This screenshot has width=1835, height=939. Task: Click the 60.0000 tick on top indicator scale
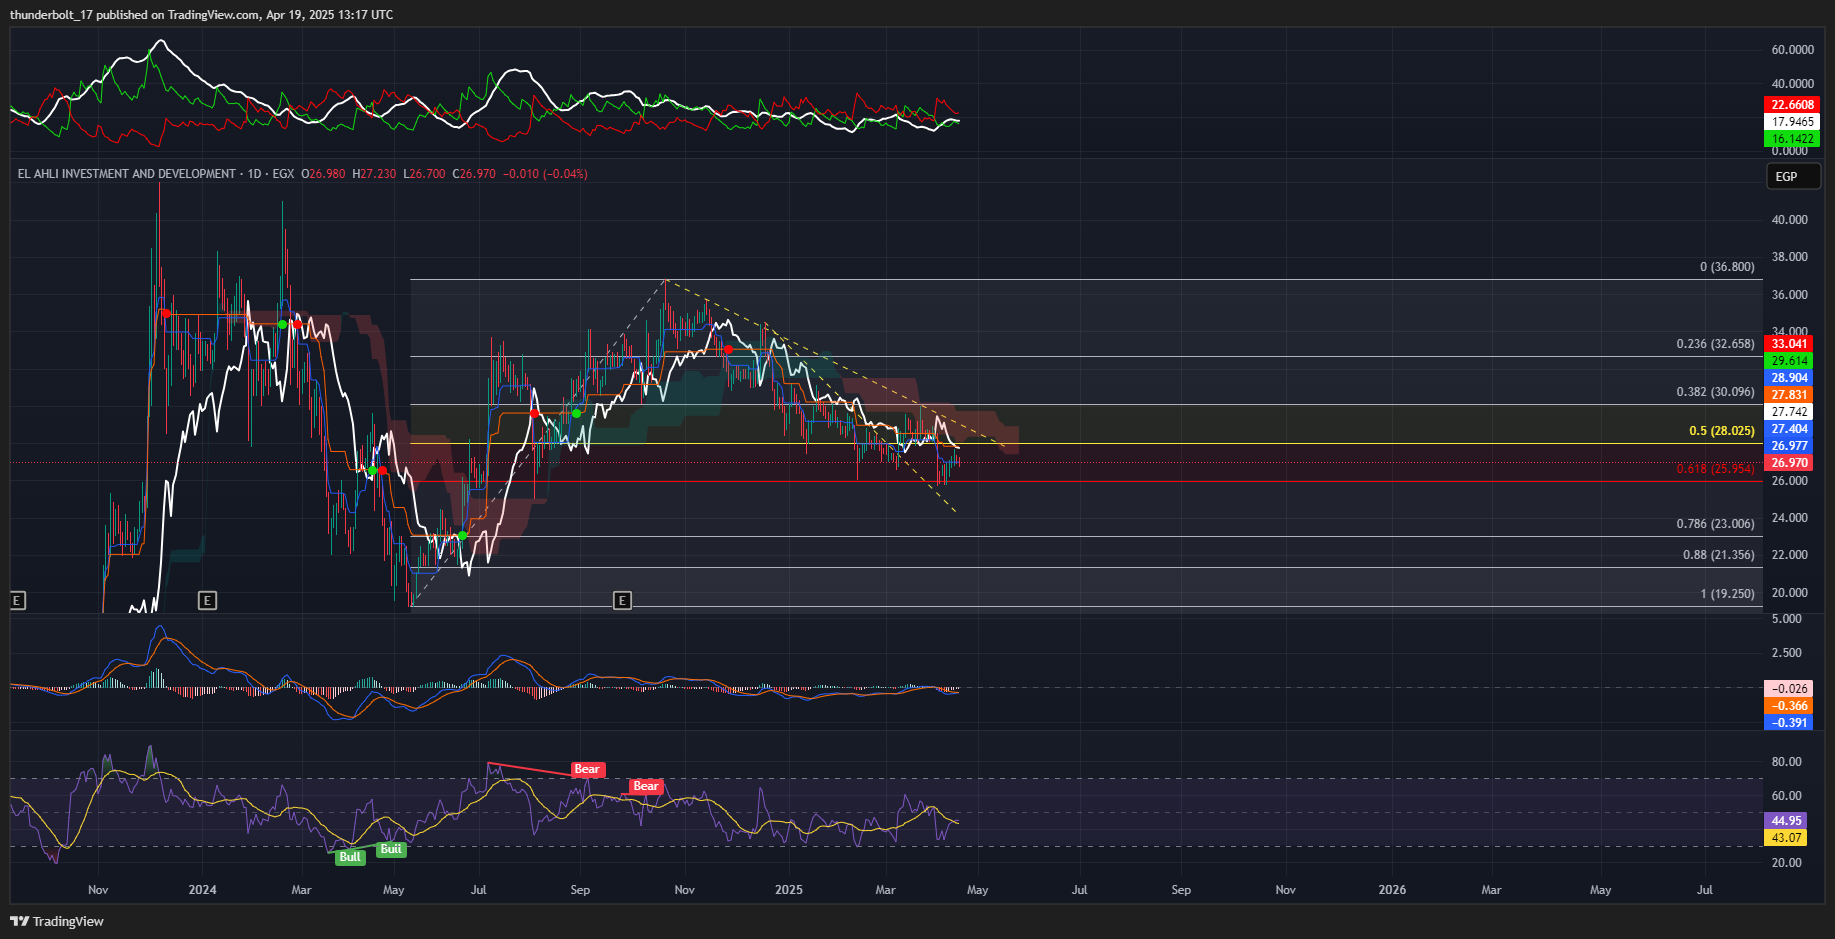[1792, 50]
